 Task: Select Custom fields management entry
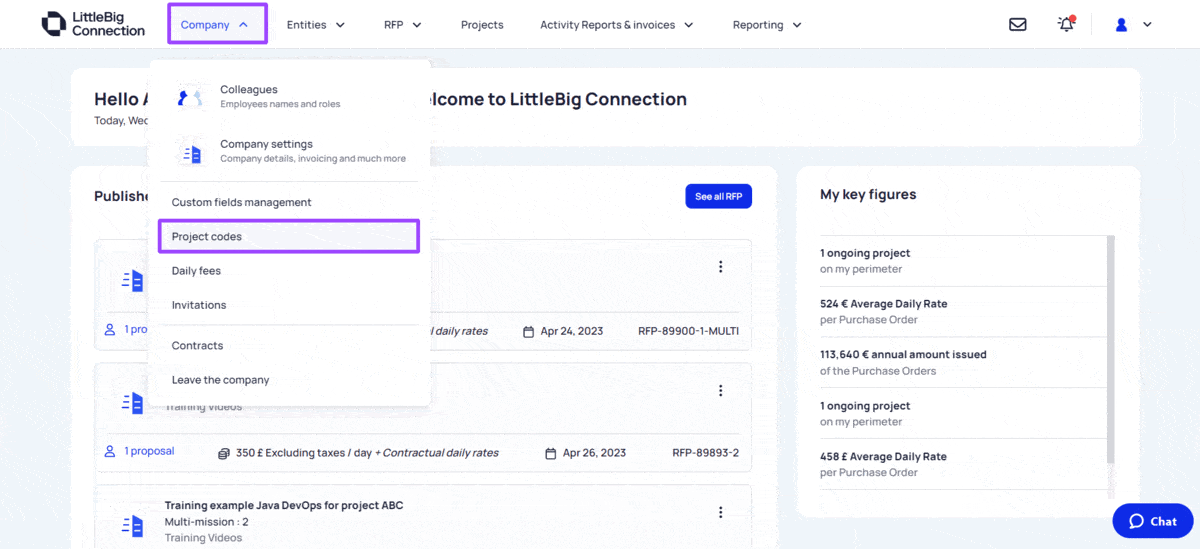tap(242, 202)
